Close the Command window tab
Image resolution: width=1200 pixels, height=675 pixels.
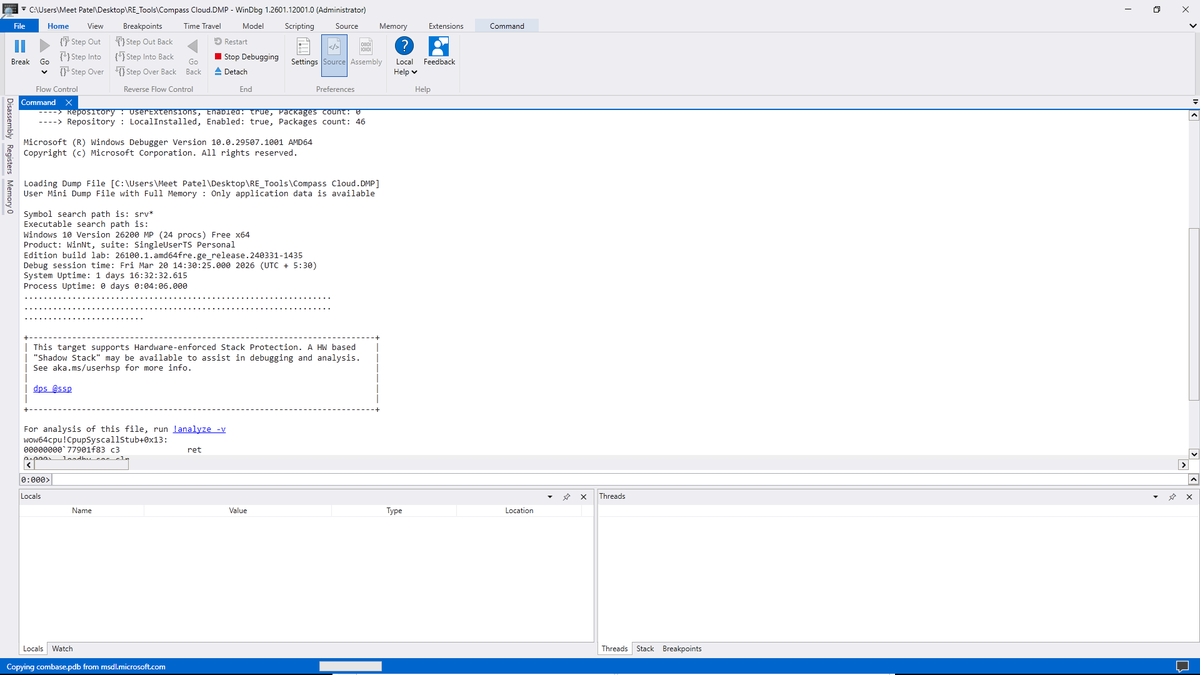tap(68, 102)
